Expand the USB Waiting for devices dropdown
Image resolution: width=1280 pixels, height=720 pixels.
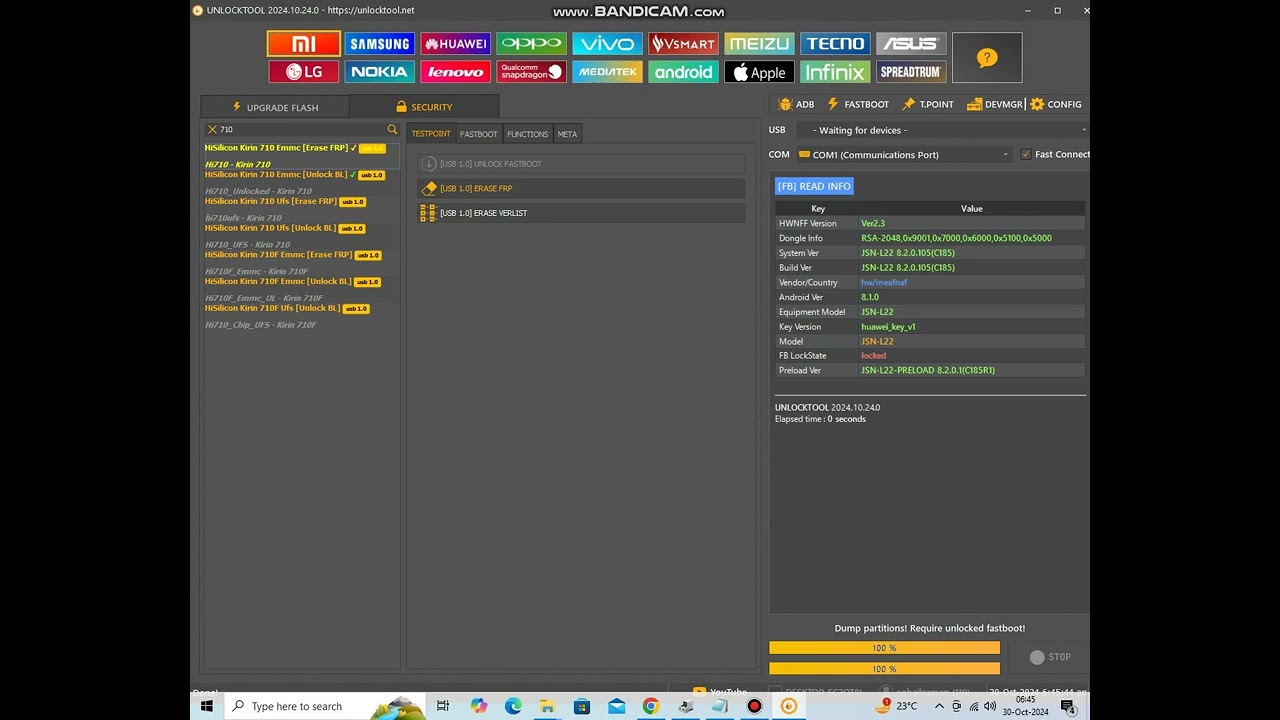945,130
